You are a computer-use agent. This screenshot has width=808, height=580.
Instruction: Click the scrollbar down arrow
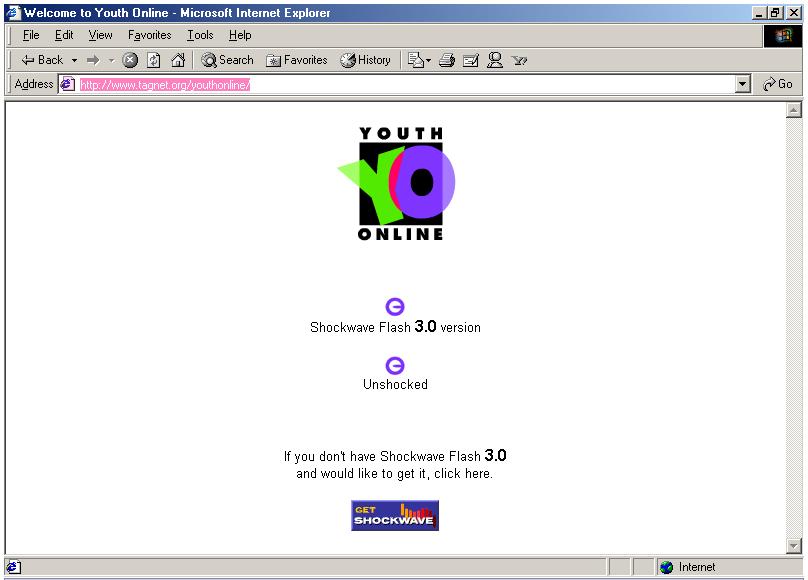pyautogui.click(x=794, y=545)
